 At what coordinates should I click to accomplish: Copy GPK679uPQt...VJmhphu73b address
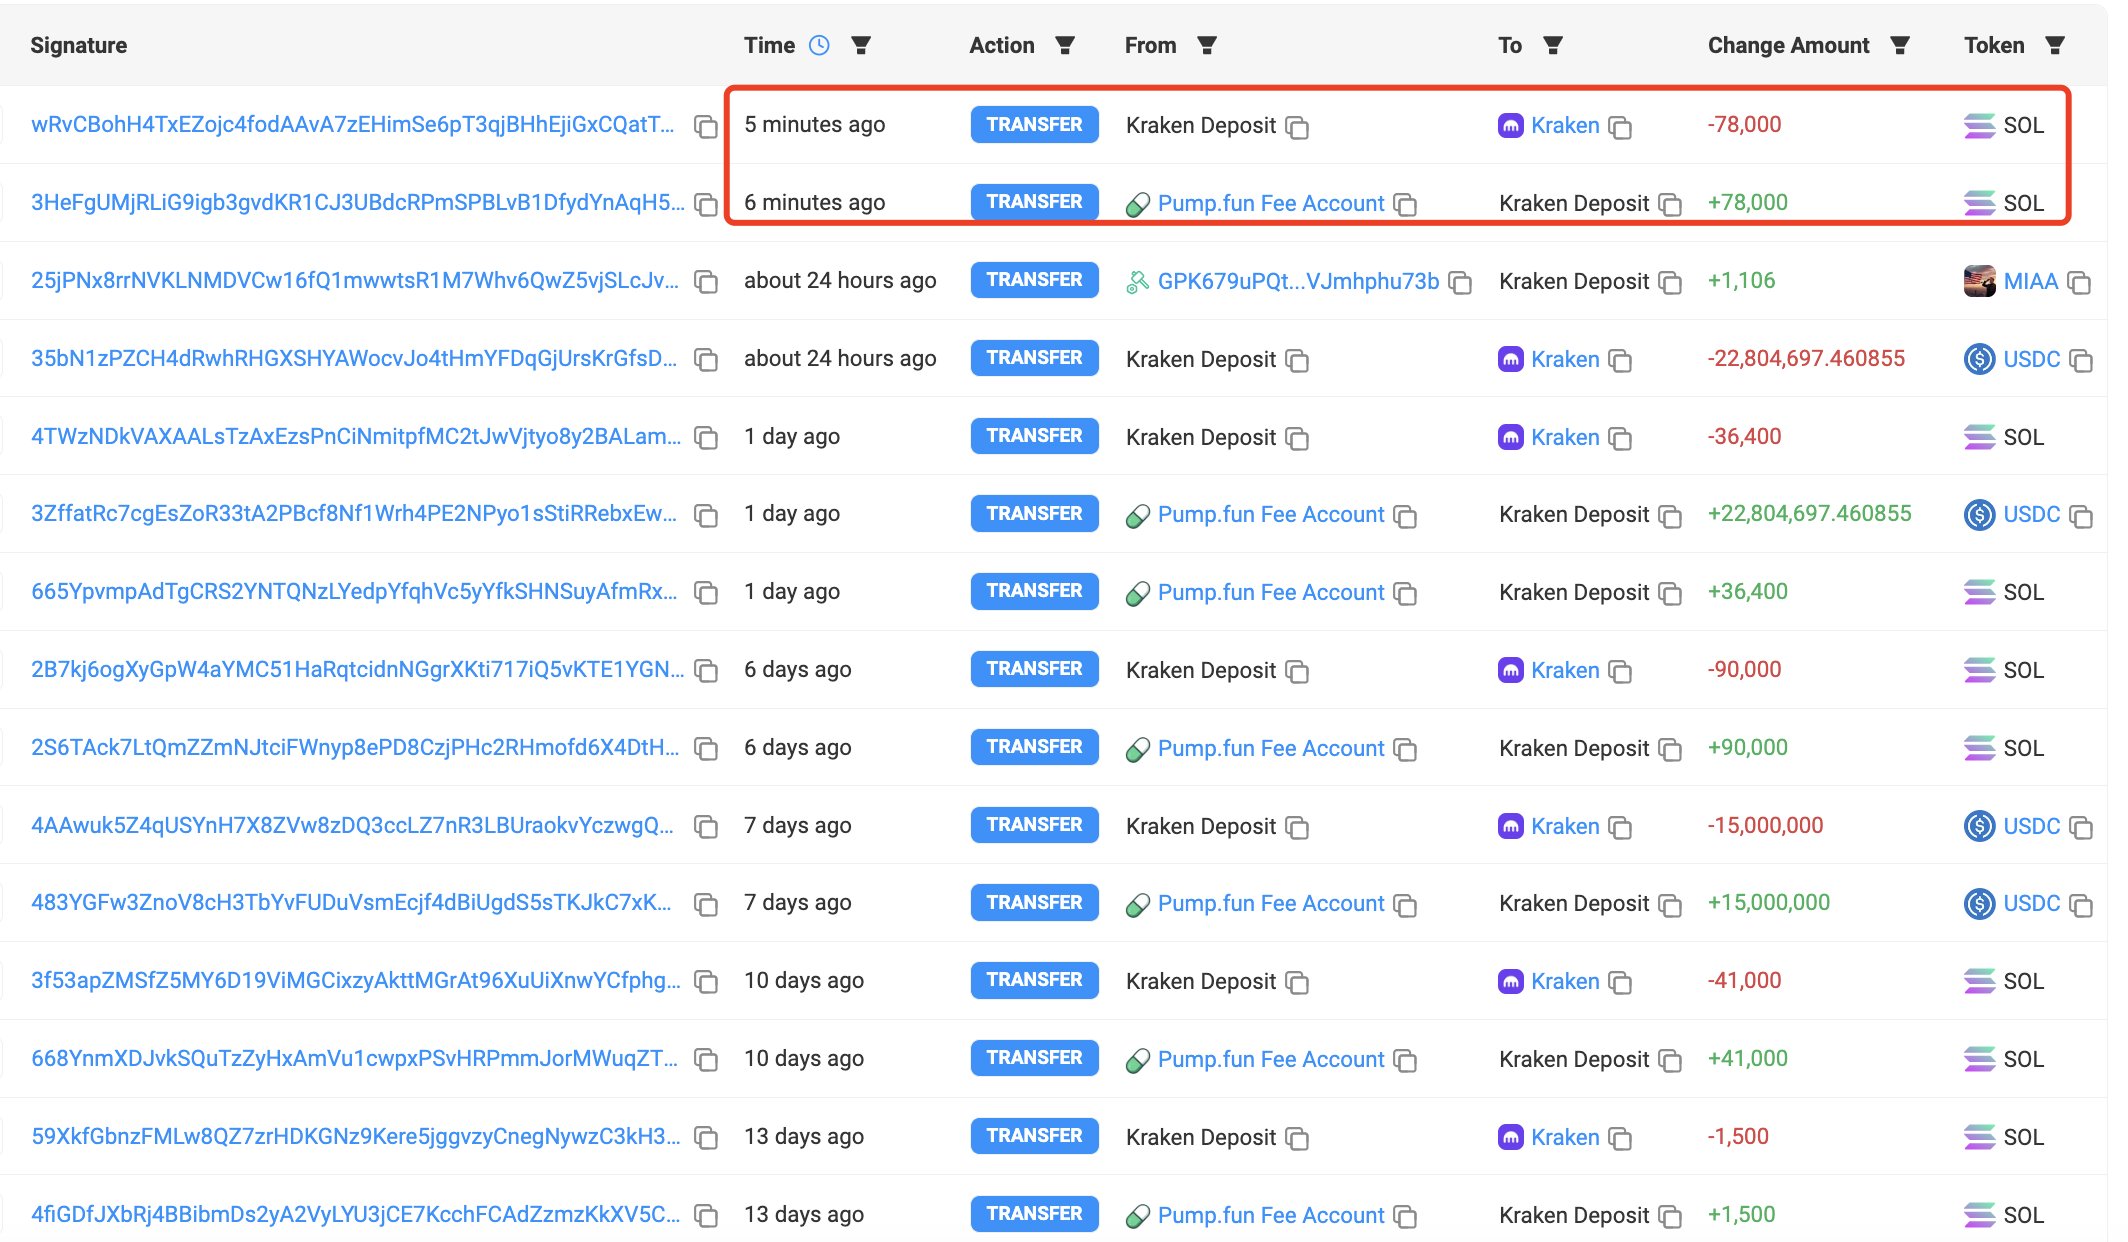tap(1460, 283)
